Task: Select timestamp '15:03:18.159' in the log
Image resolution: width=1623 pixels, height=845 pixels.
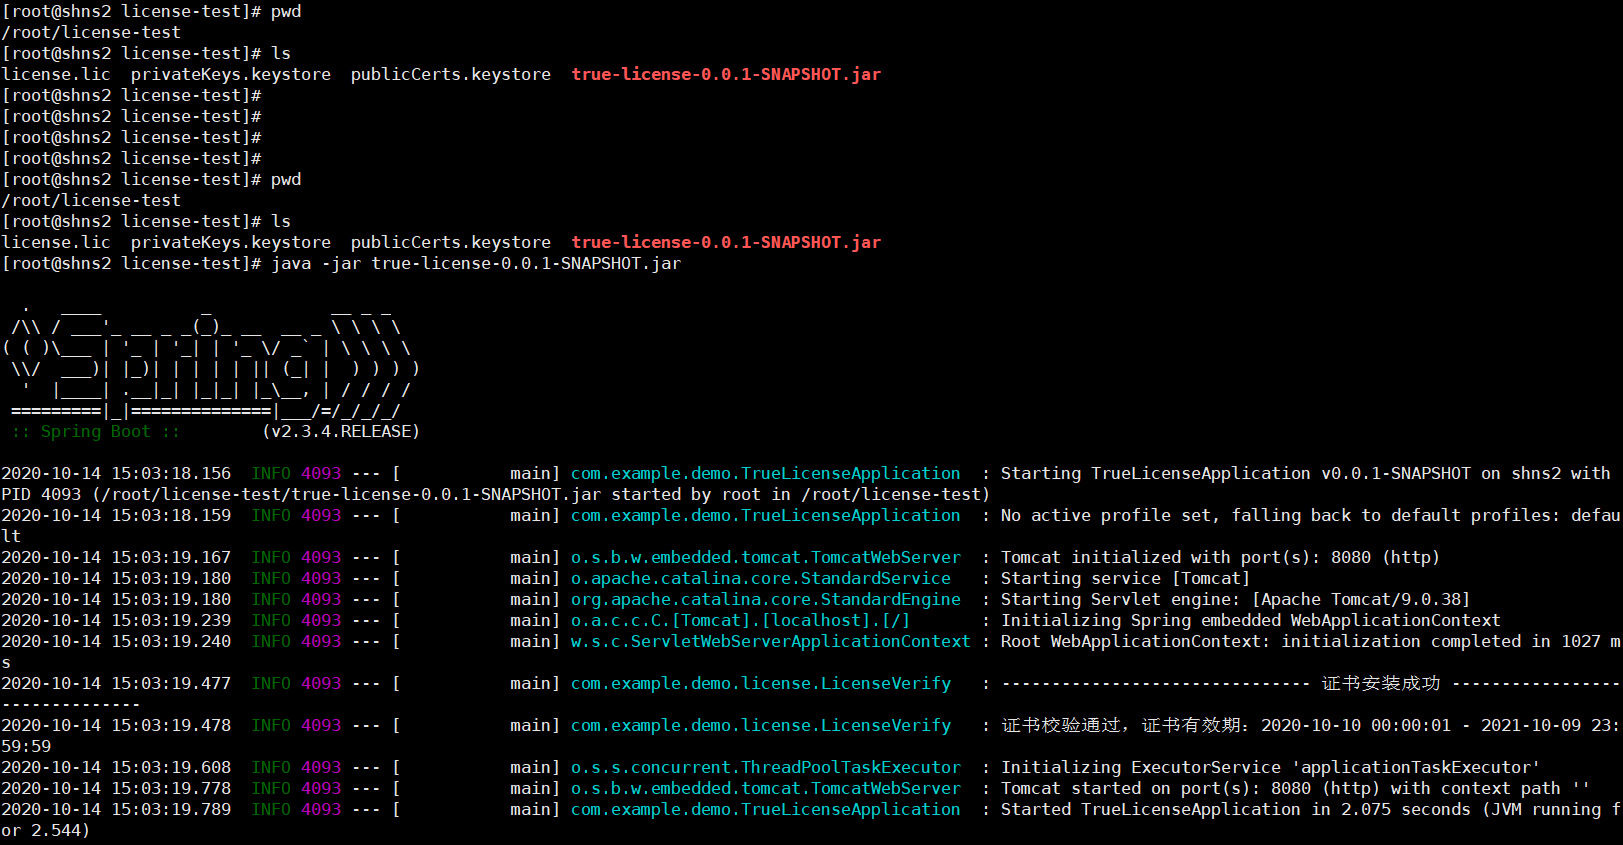Action: [x=171, y=516]
